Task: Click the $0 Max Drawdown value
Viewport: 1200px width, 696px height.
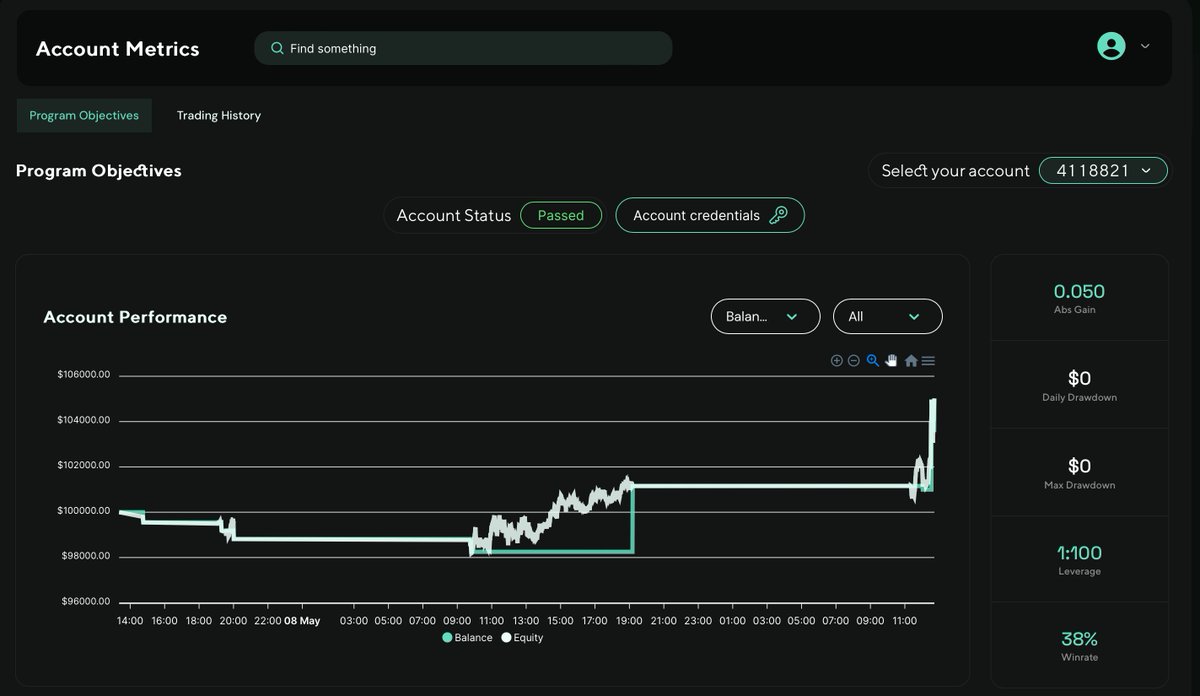Action: 1079,466
